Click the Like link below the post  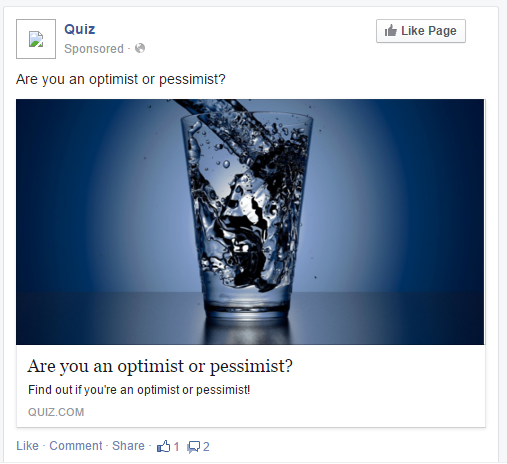[27, 446]
